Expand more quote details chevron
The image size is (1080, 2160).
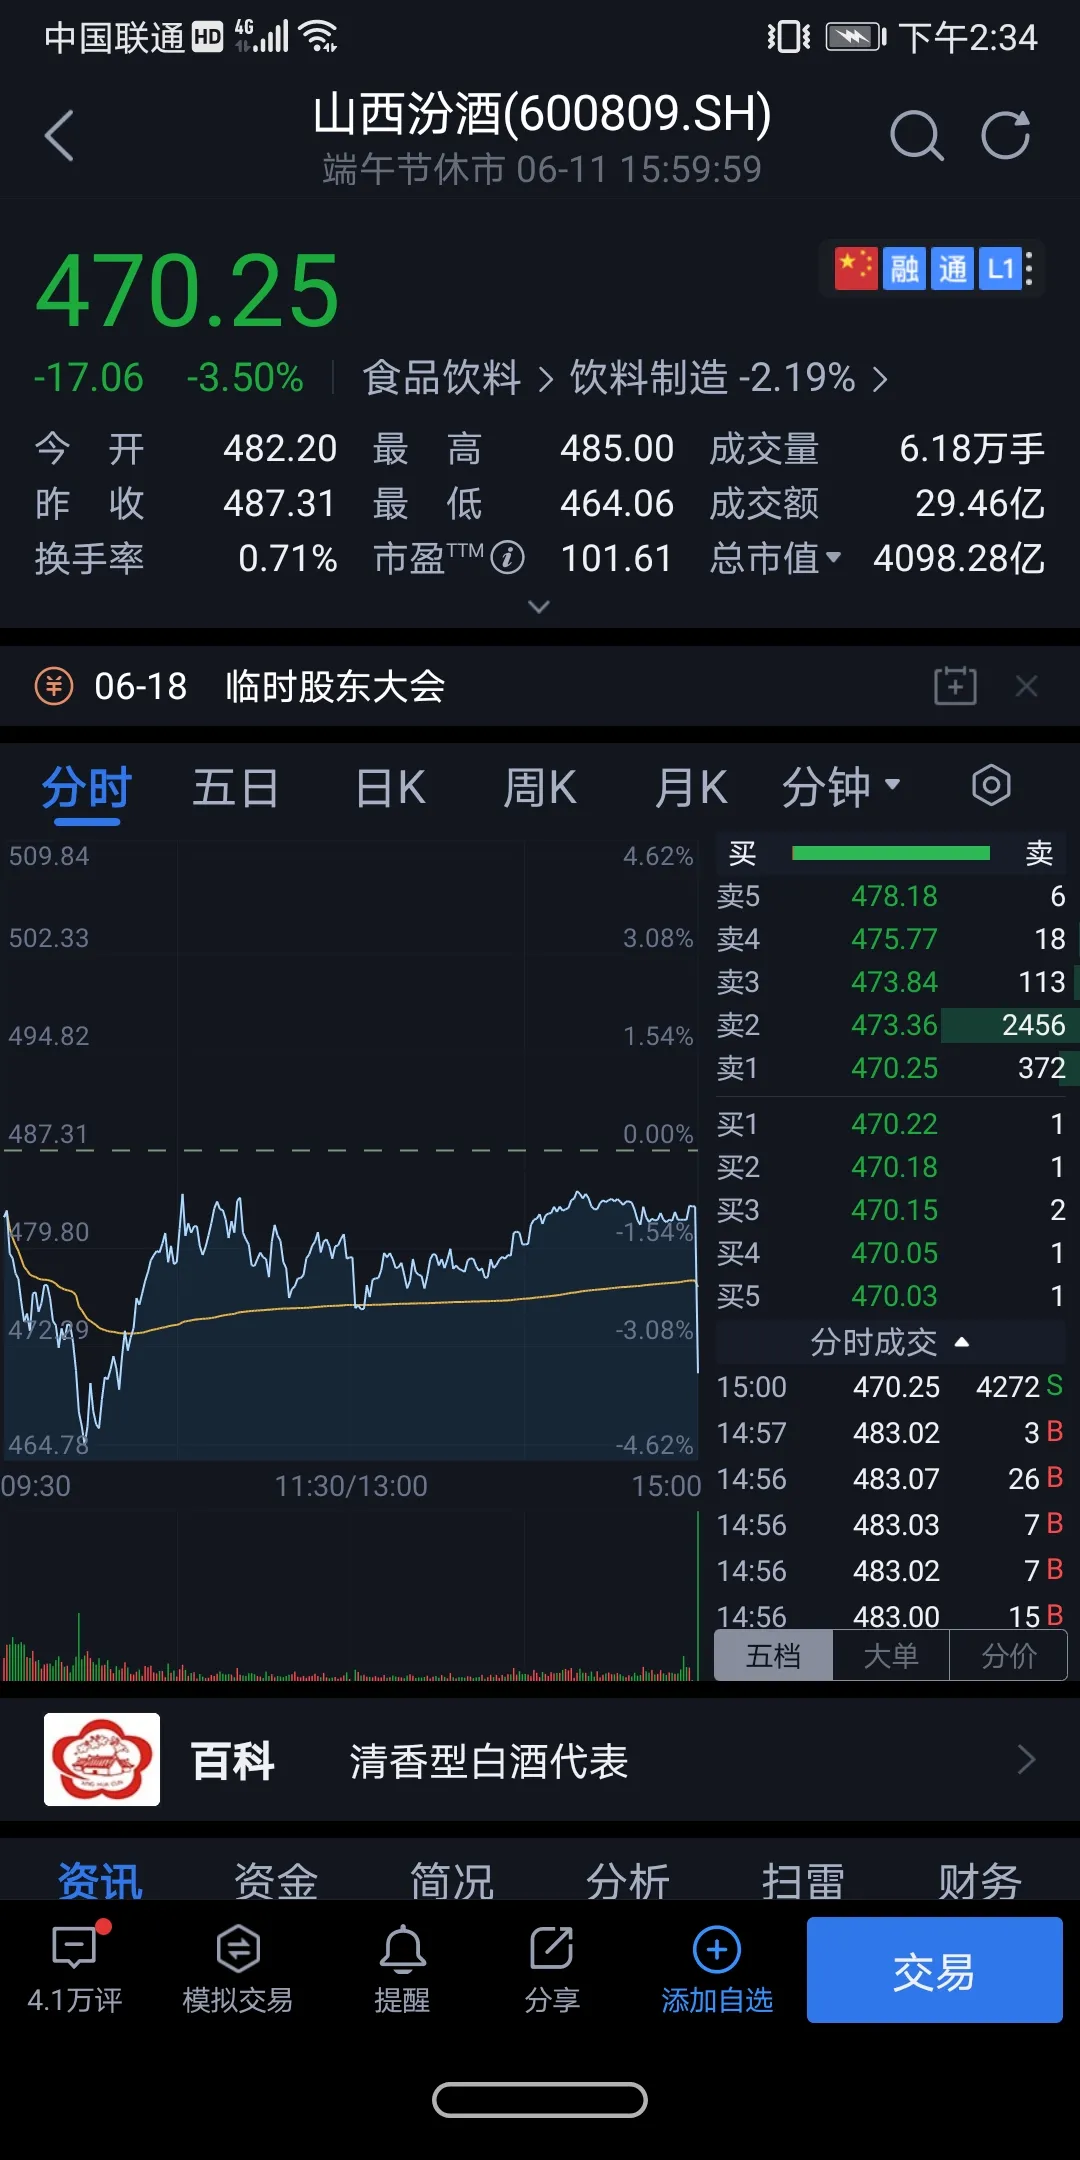tap(539, 607)
